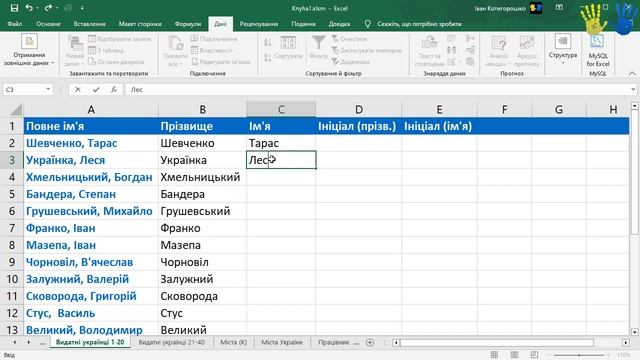Click the 'Сковорода' cell in column B

202,296
